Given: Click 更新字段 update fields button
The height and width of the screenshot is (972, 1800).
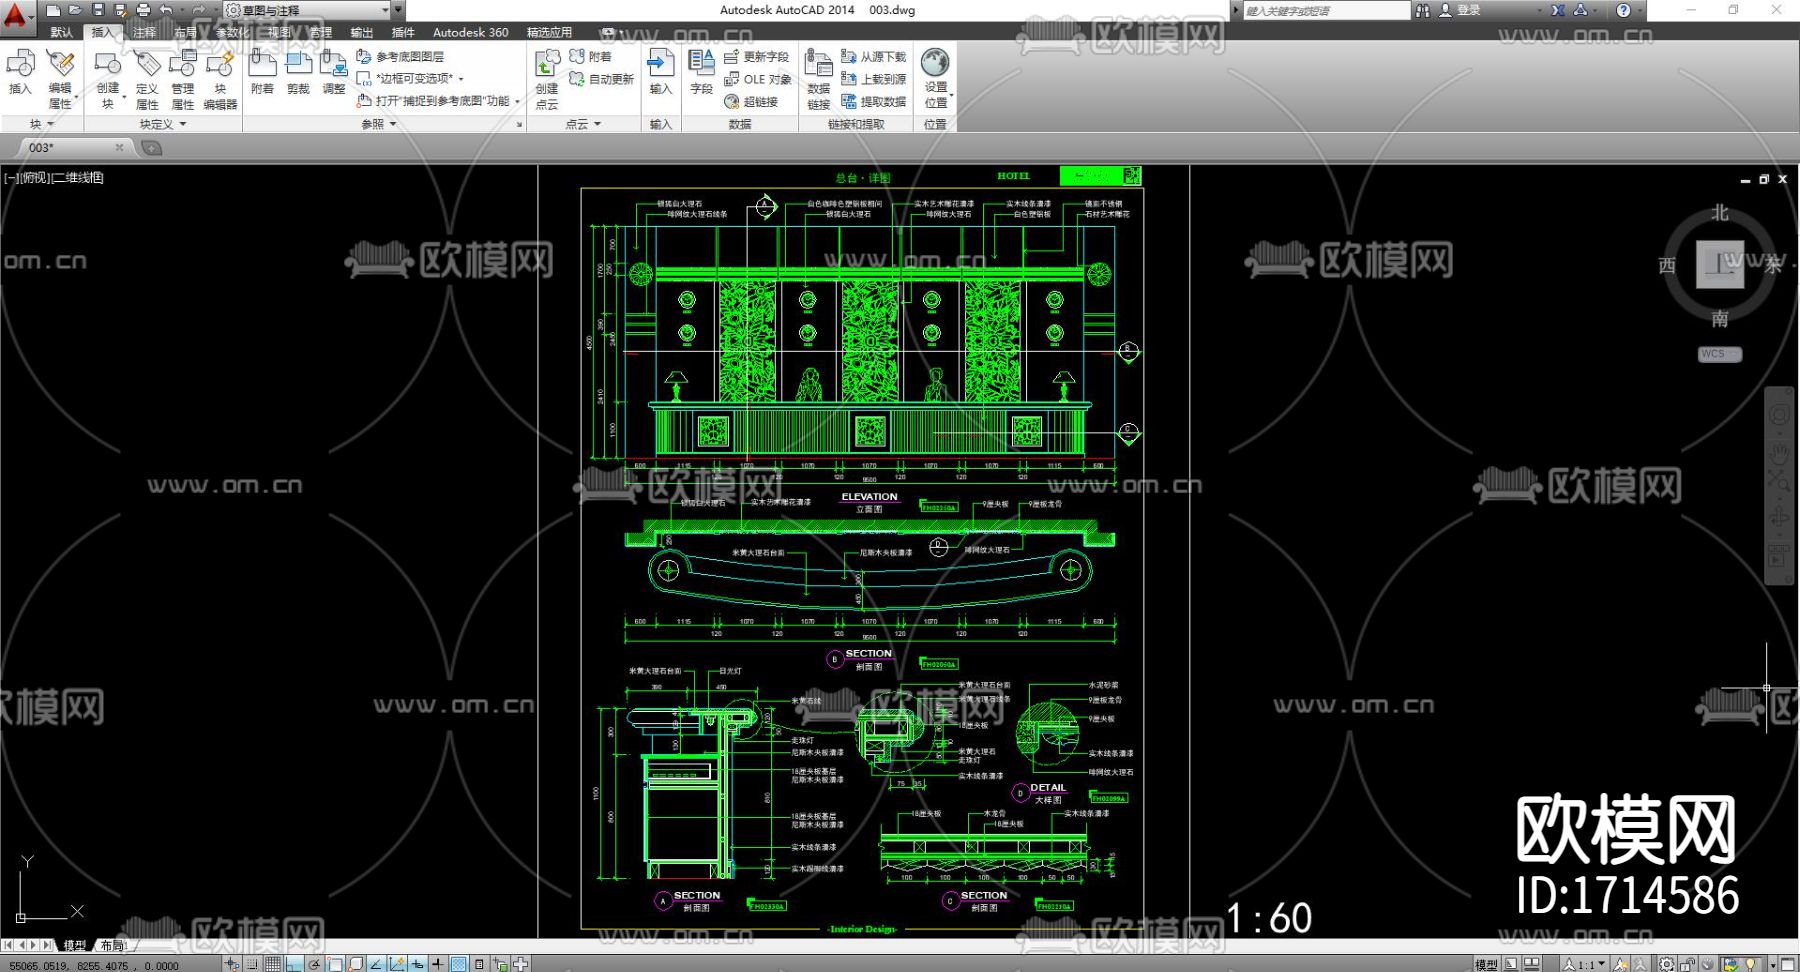Looking at the screenshot, I should click(x=756, y=57).
